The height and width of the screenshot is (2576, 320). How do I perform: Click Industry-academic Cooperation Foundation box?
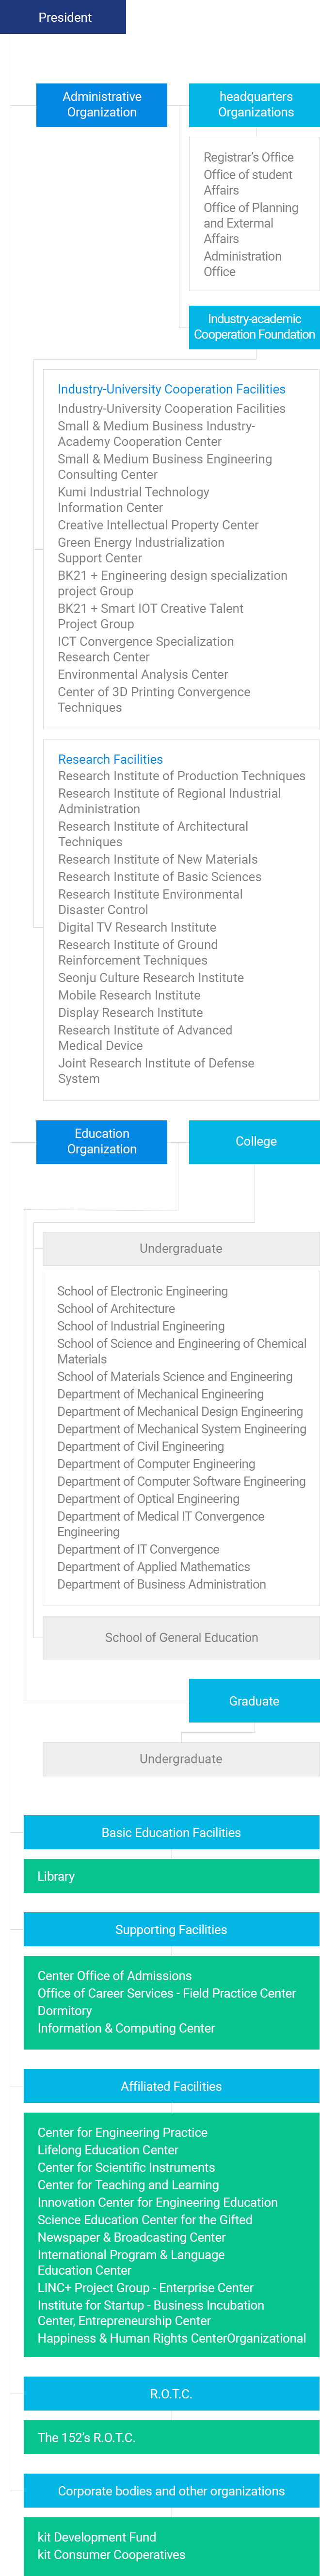pos(254,327)
